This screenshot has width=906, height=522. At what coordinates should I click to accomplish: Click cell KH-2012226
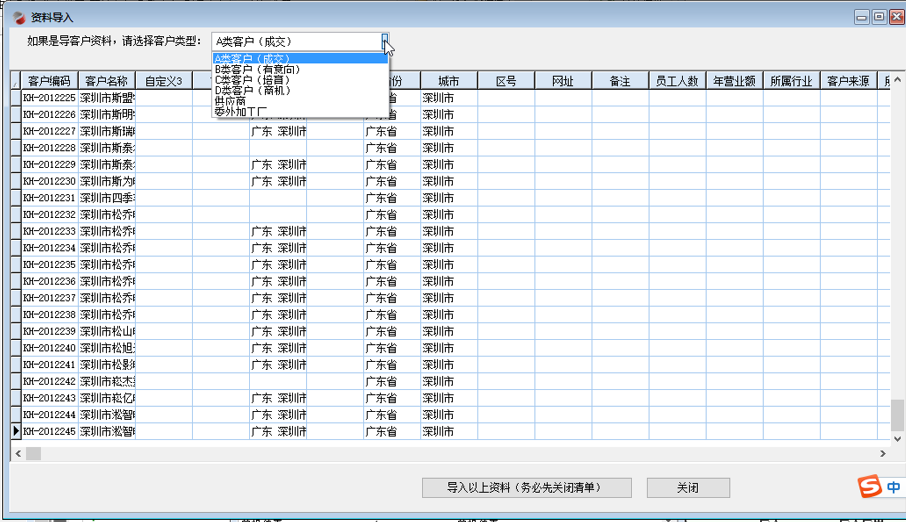click(x=50, y=114)
